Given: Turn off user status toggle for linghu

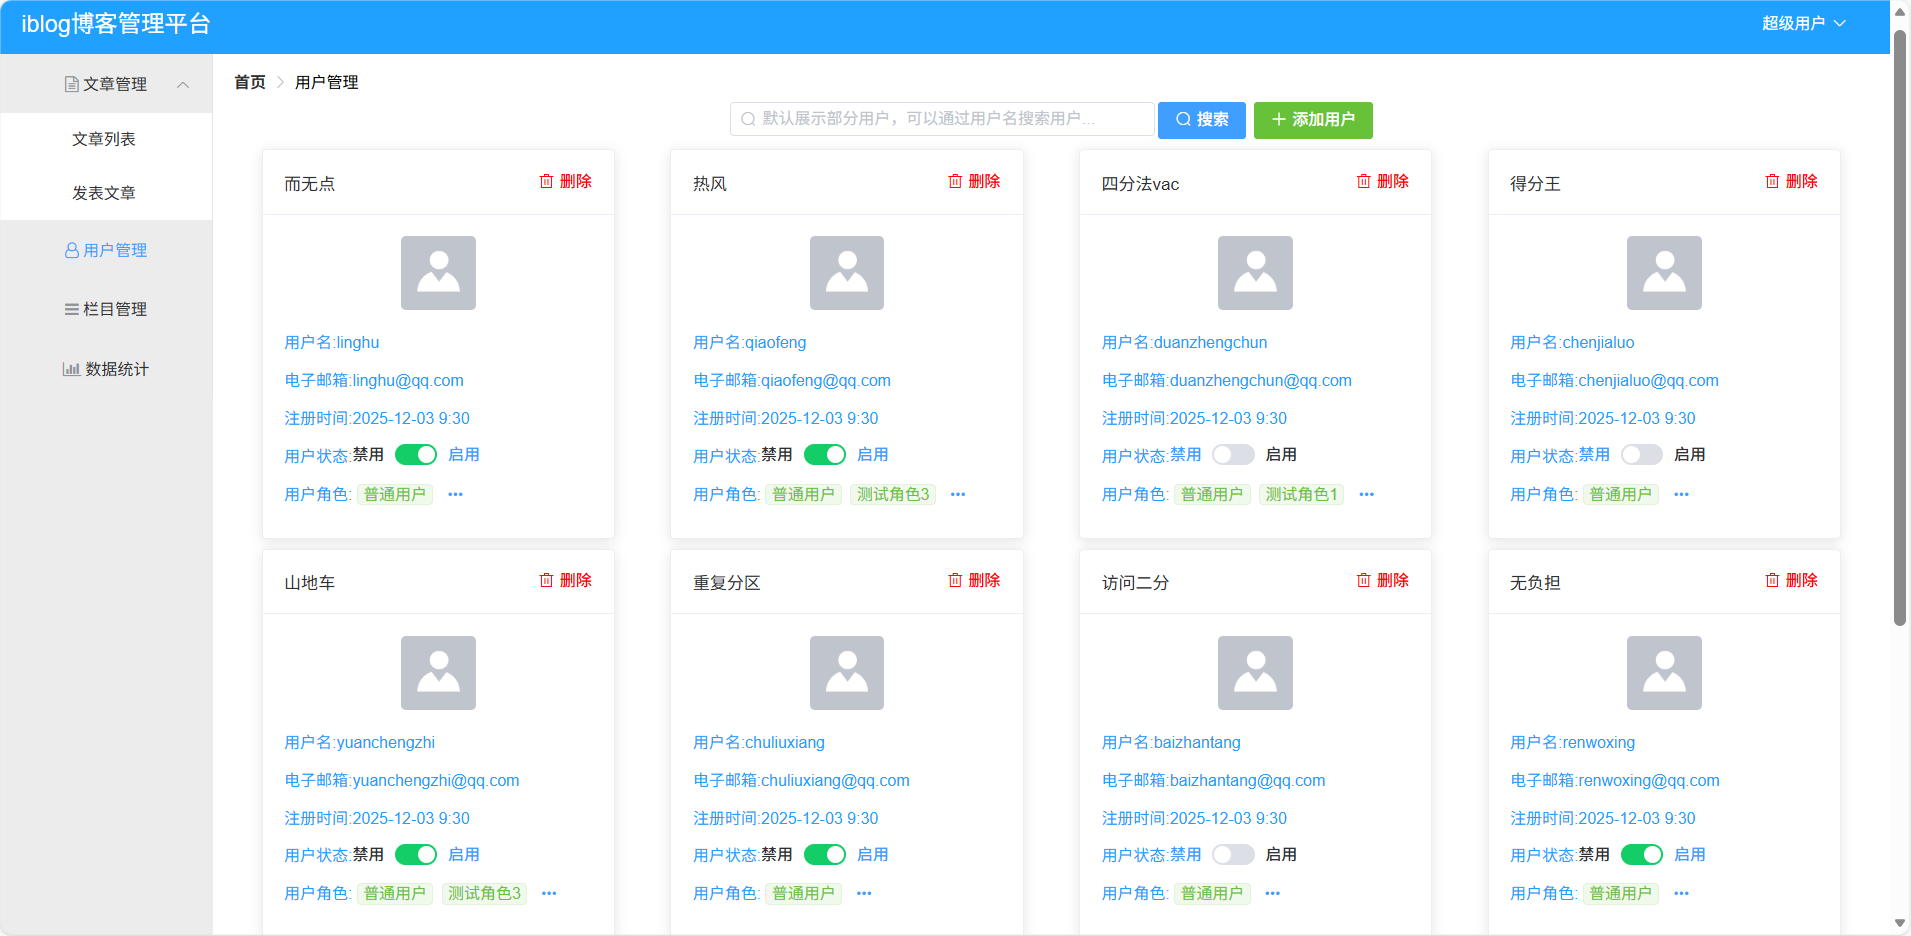Looking at the screenshot, I should (415, 454).
